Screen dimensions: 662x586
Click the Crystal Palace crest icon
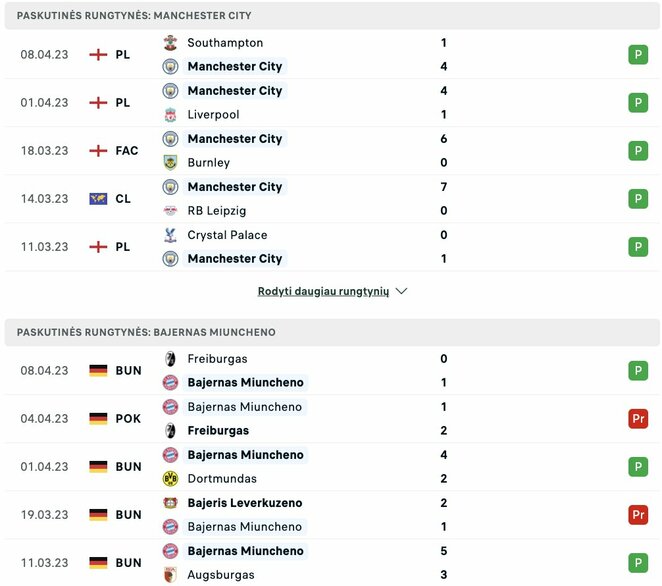click(x=170, y=235)
